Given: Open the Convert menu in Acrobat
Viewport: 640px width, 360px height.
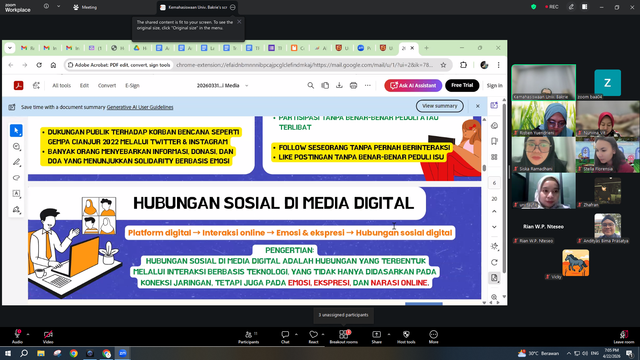Looking at the screenshot, I should click(x=107, y=86).
